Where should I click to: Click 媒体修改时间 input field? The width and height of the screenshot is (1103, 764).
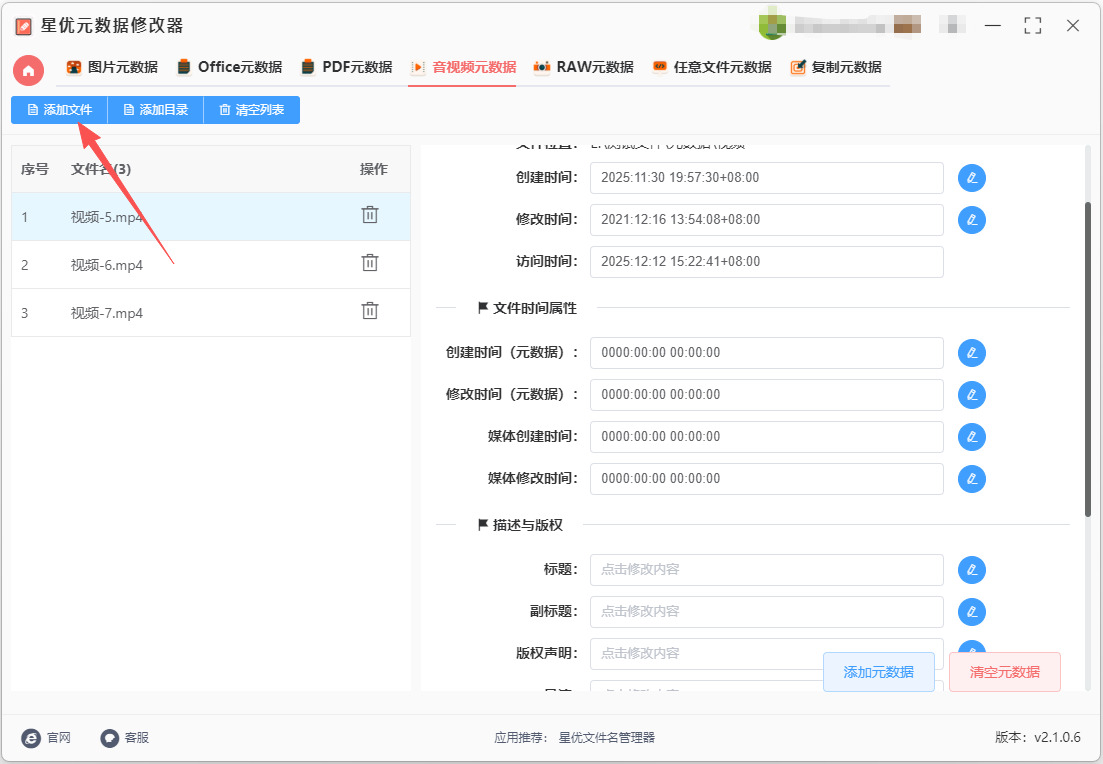(767, 479)
